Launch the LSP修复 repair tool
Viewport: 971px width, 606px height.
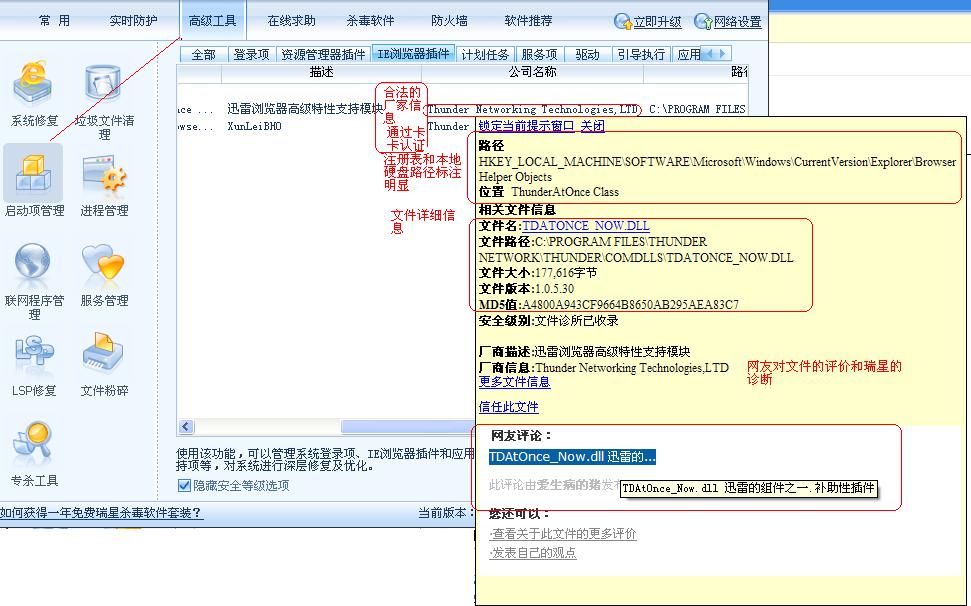33,365
